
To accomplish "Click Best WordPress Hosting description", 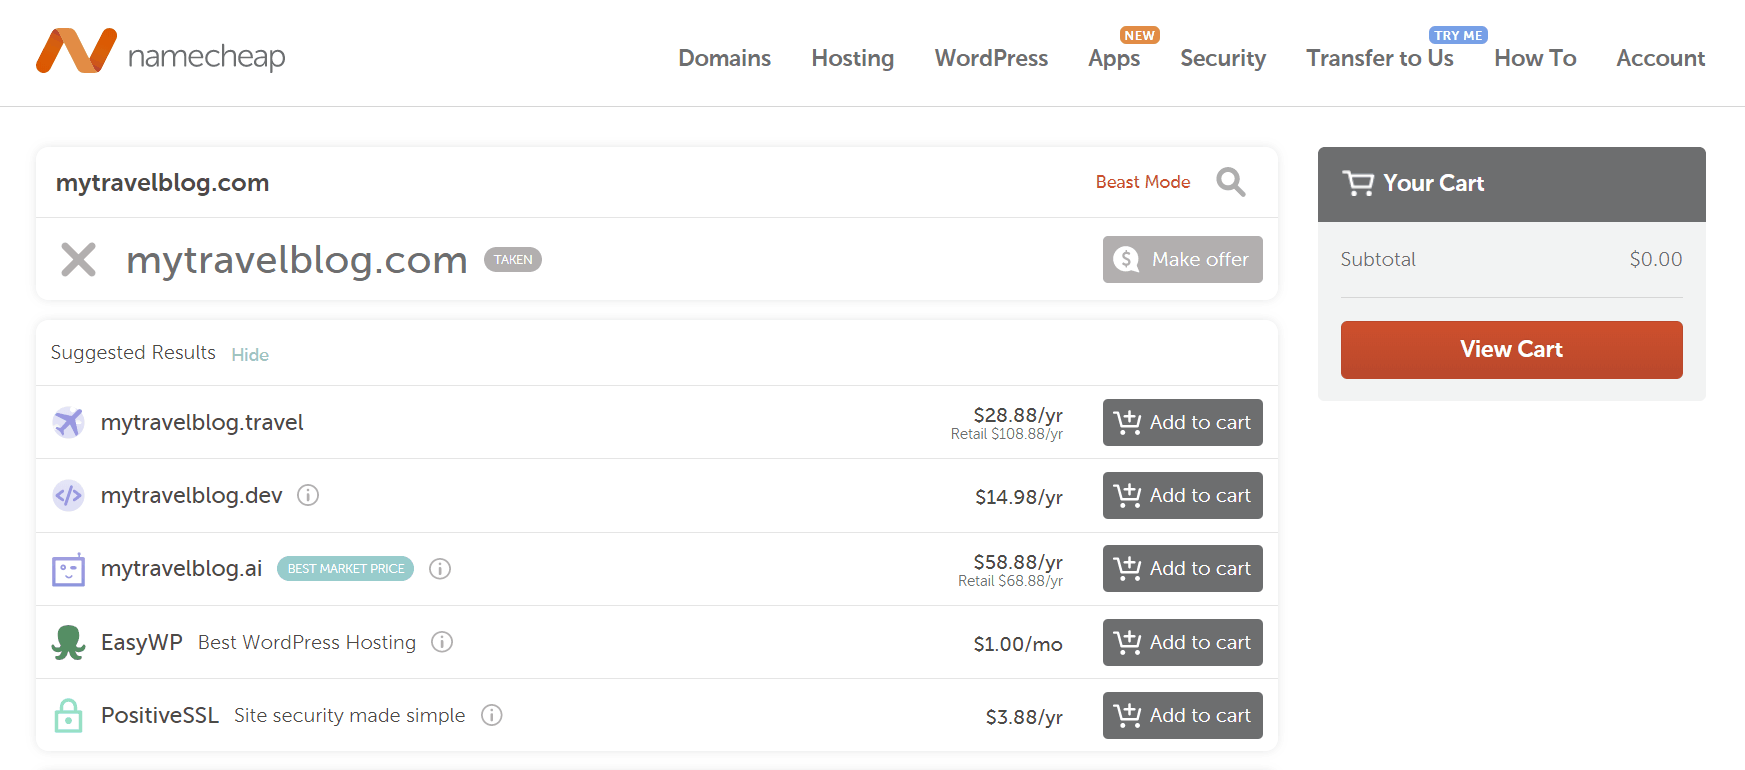I will point(307,642).
